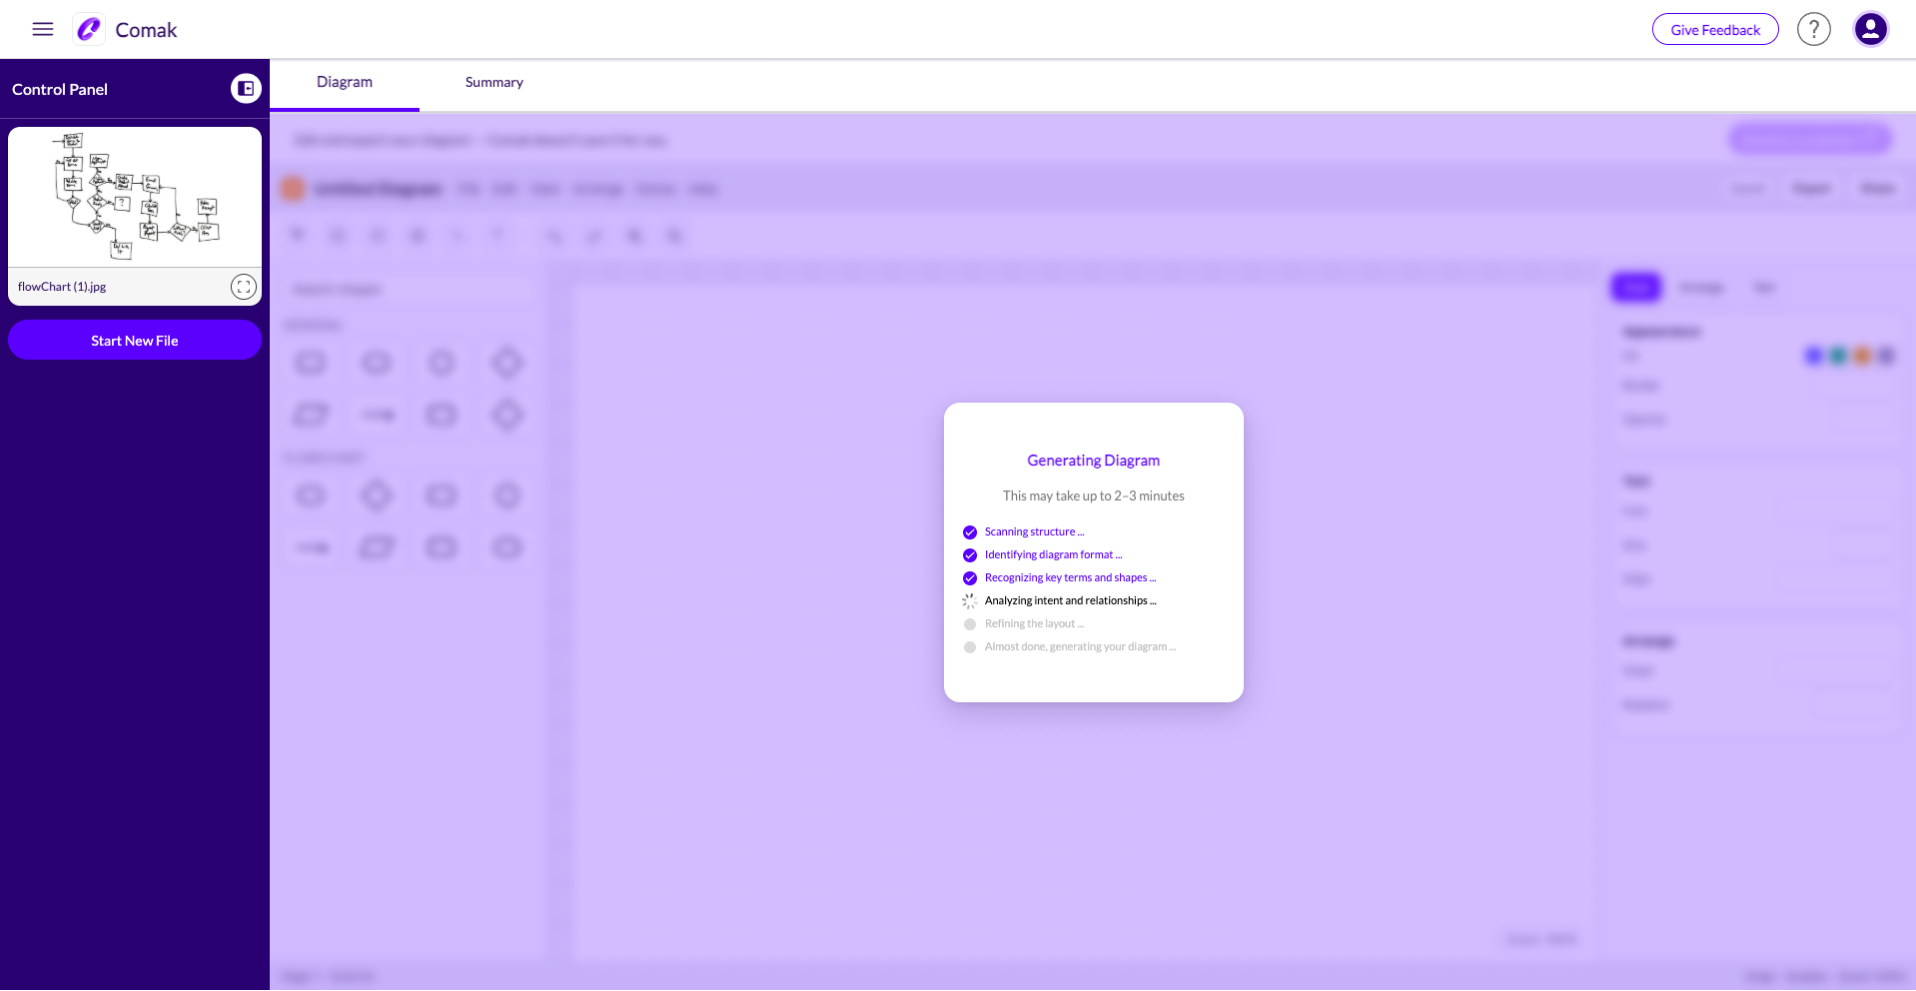The image size is (1916, 991).
Task: Collapse the Control Panel sidebar
Action: (x=246, y=88)
